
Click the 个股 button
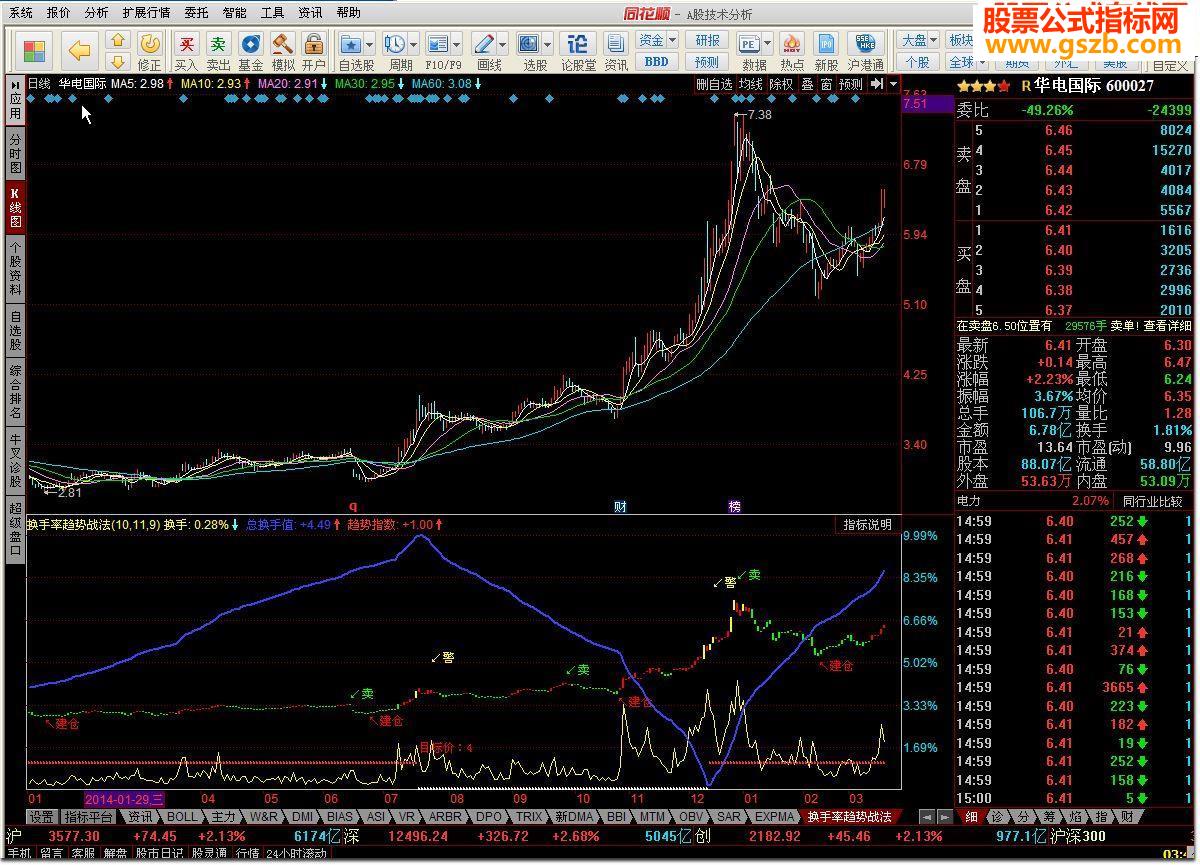tap(916, 62)
